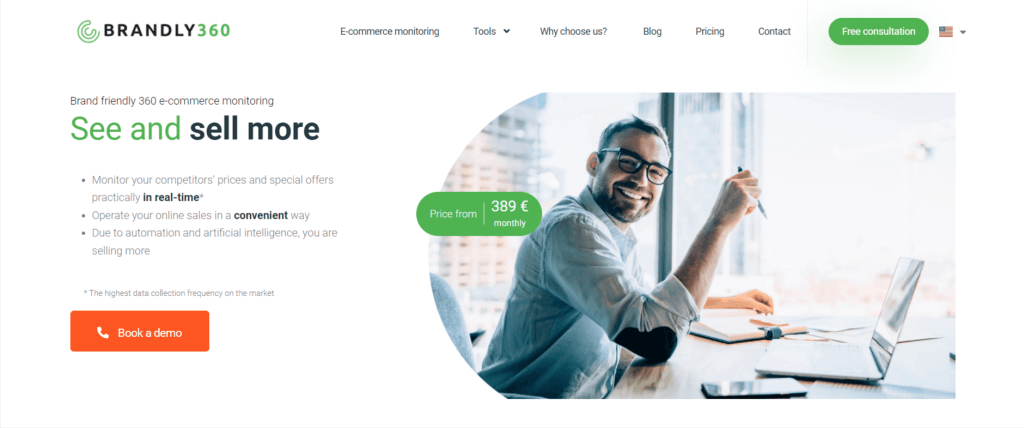Viewport: 1024px width, 428px height.
Task: Click the Brandly360 spiral logo icon
Action: click(x=88, y=31)
